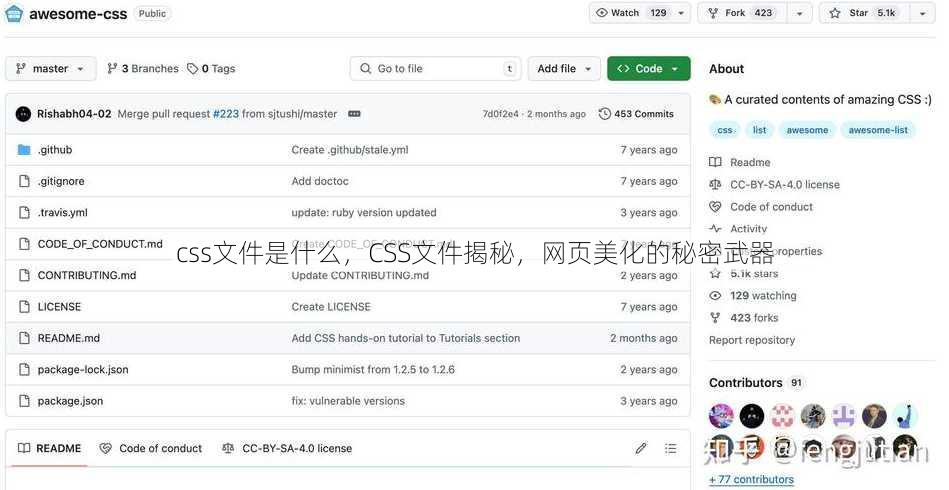
Task: Open the CODE_OF_CONDUCT.md file
Action: 100,244
